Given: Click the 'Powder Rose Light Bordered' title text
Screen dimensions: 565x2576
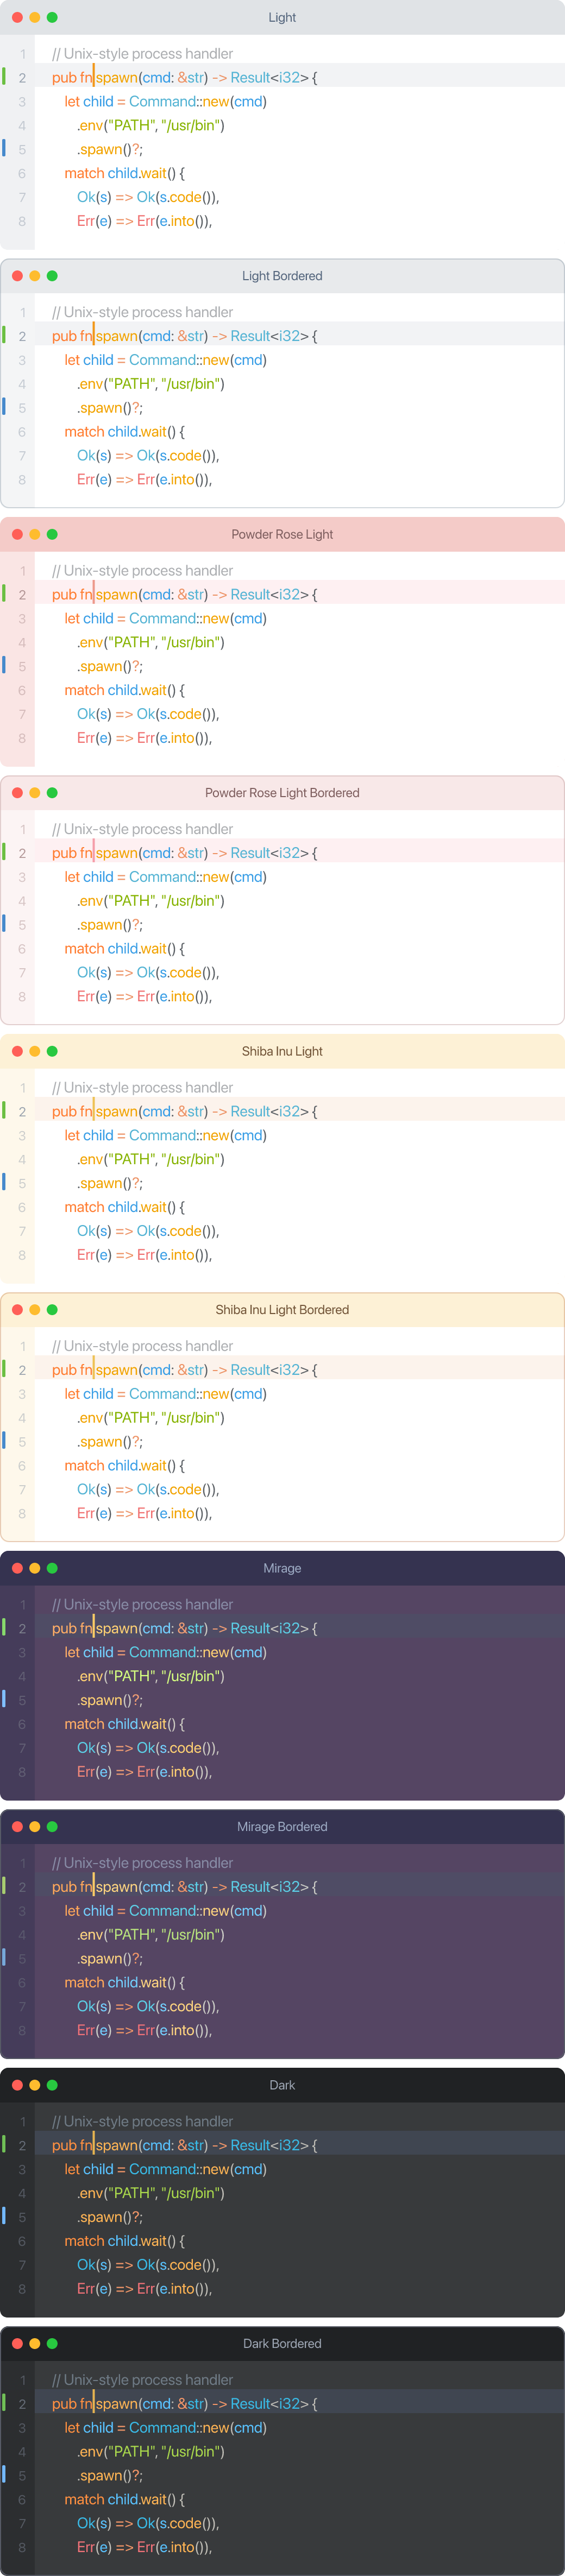Looking at the screenshot, I should [282, 793].
